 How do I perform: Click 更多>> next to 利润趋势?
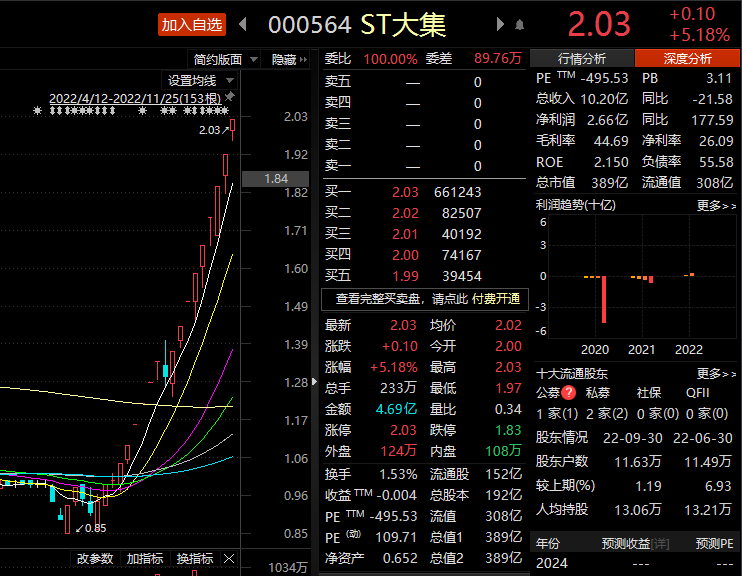(716, 205)
